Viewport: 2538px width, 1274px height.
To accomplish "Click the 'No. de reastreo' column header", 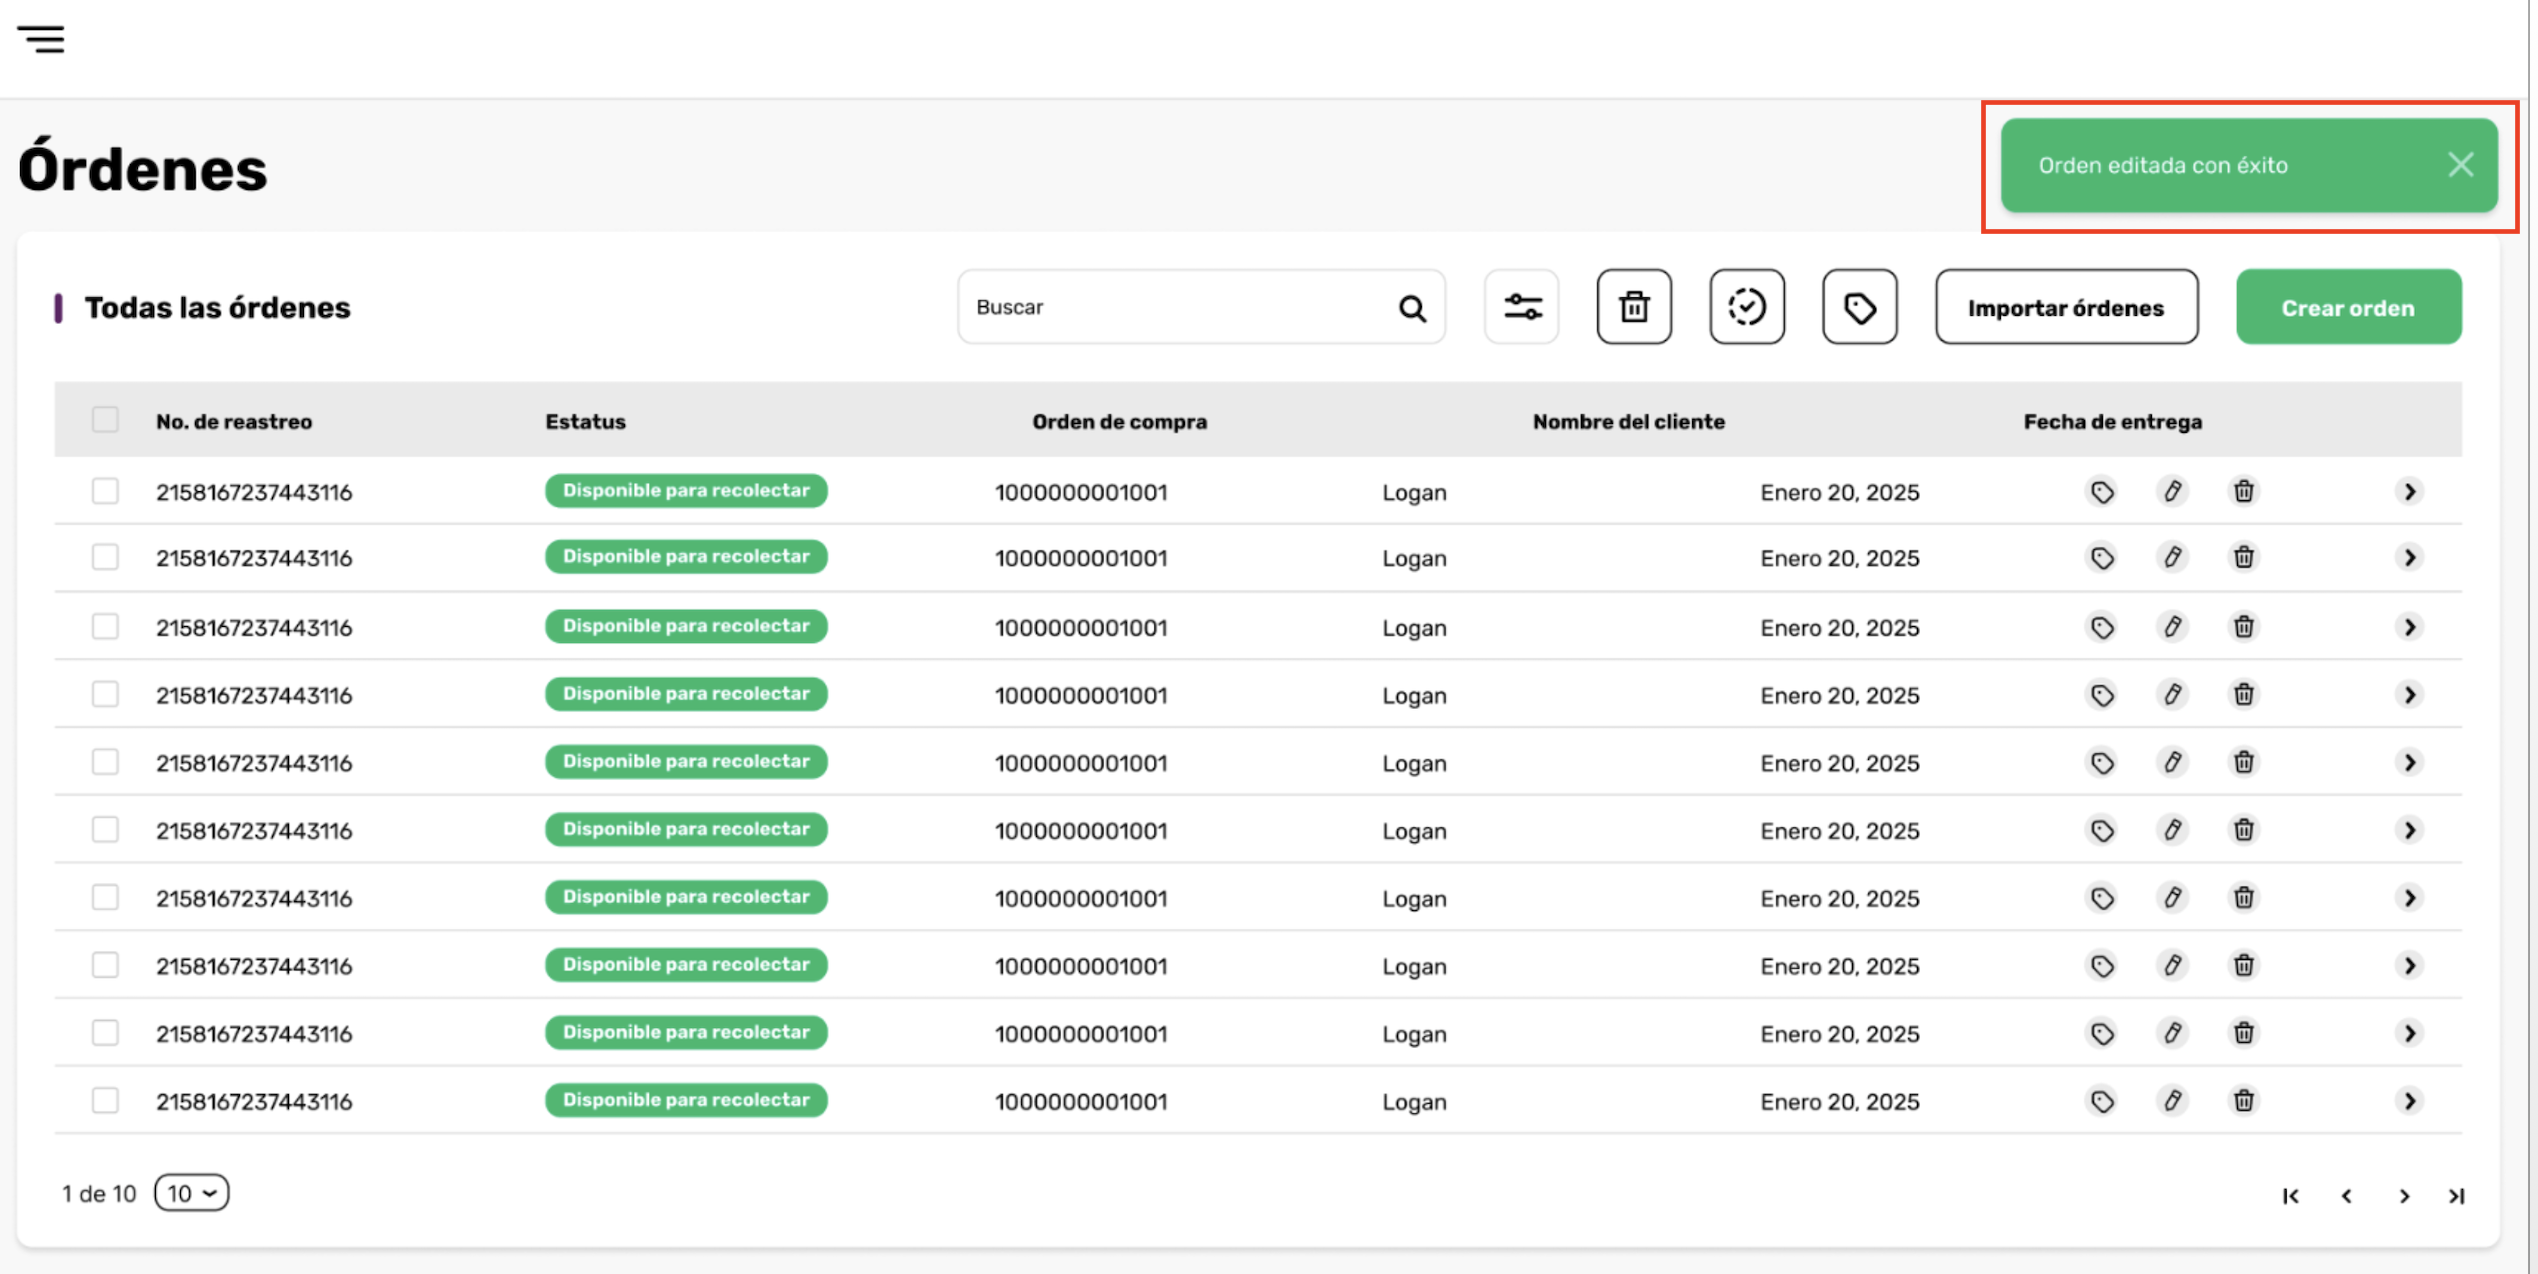I will pyautogui.click(x=234, y=422).
